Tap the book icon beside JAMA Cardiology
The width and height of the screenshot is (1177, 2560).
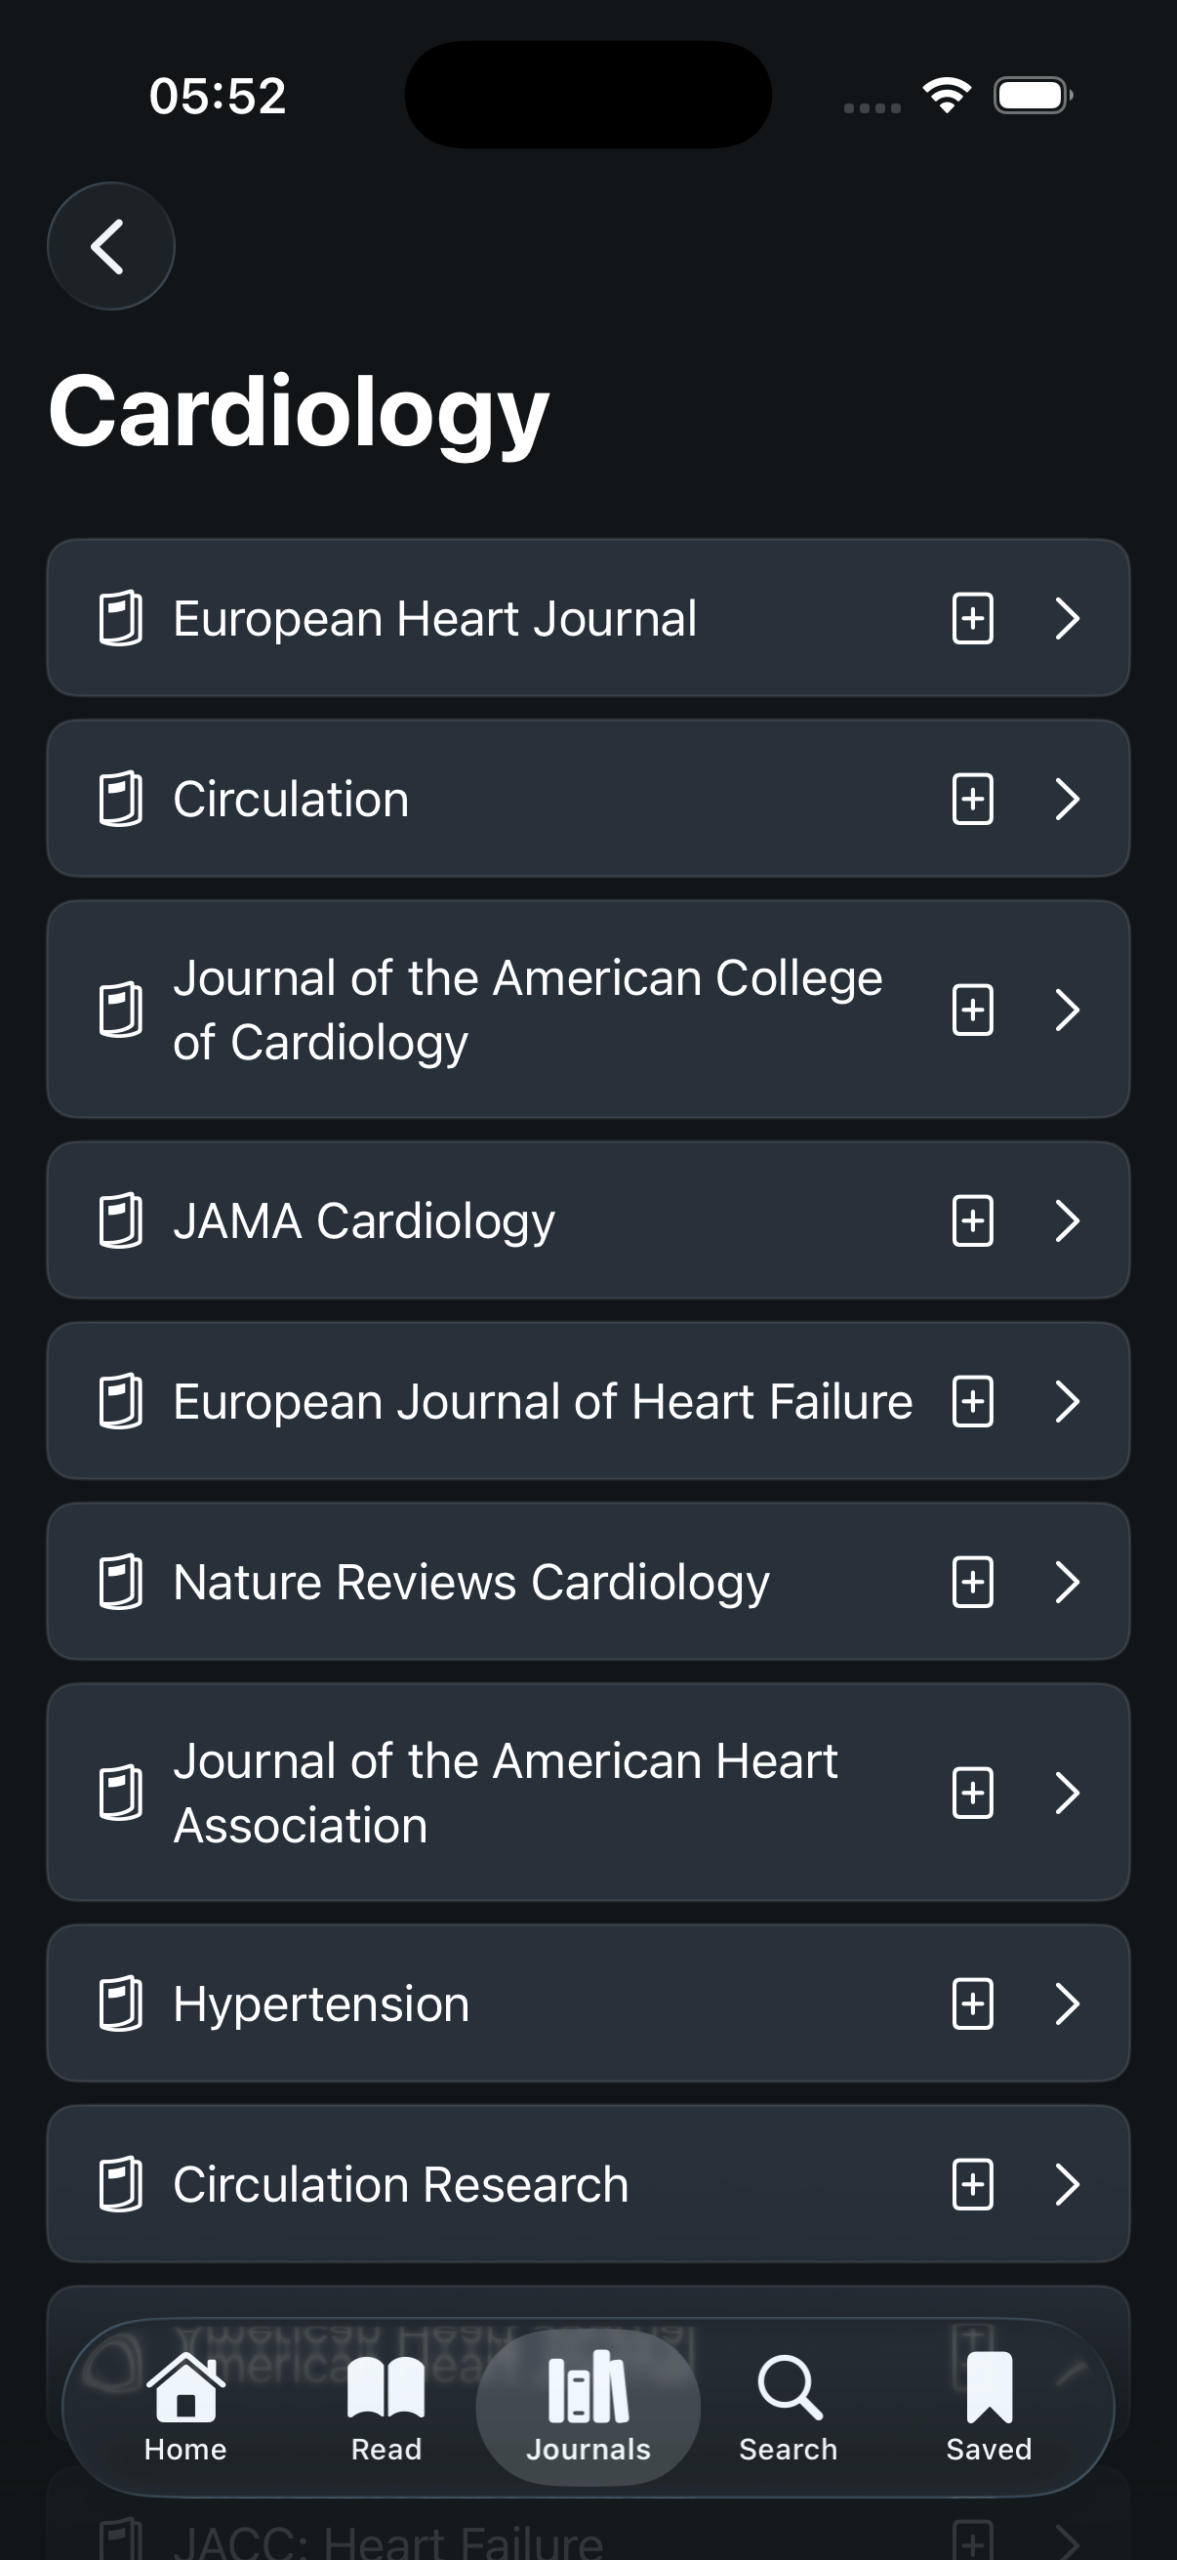pyautogui.click(x=120, y=1220)
